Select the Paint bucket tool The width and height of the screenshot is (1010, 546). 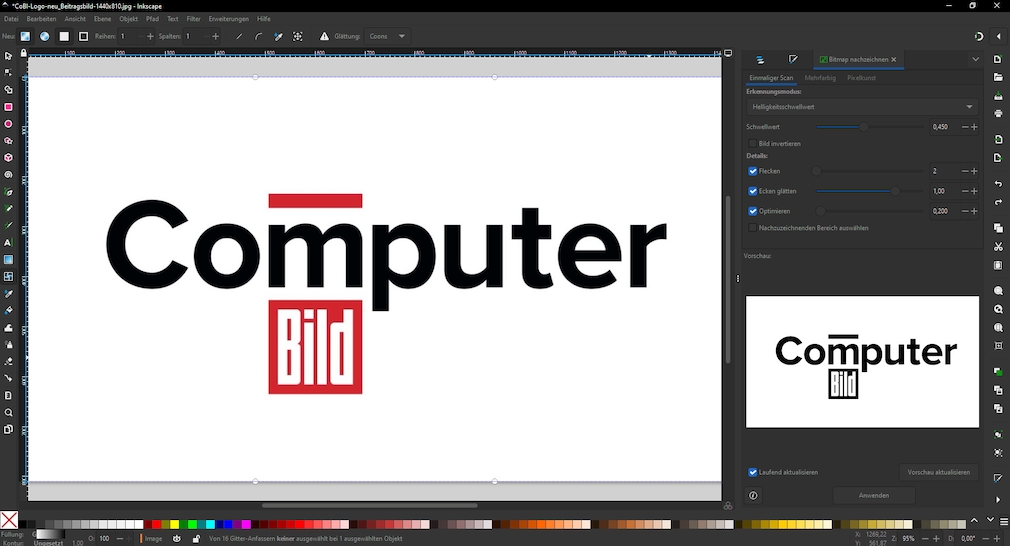coord(8,310)
